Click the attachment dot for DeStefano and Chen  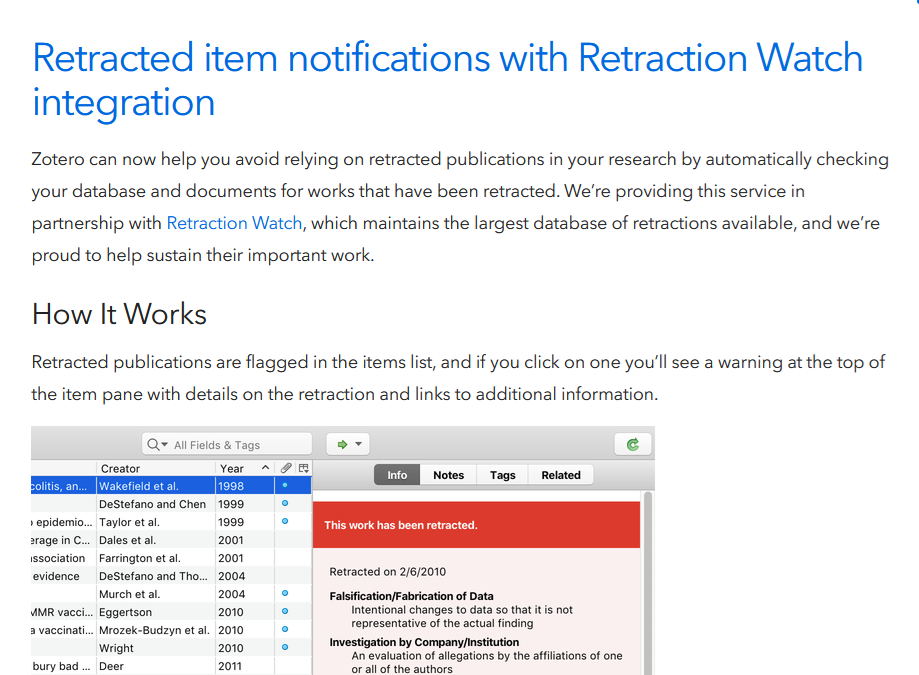coord(285,503)
